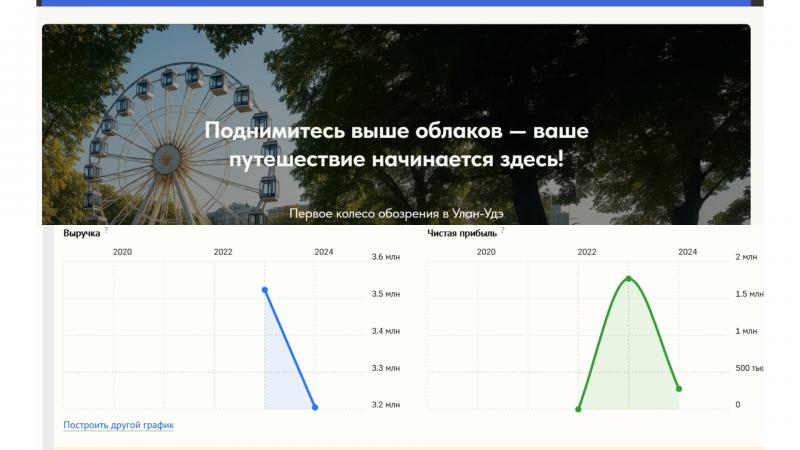Click the "2 млн" axis value
The width and height of the screenshot is (800, 450).
click(x=746, y=257)
